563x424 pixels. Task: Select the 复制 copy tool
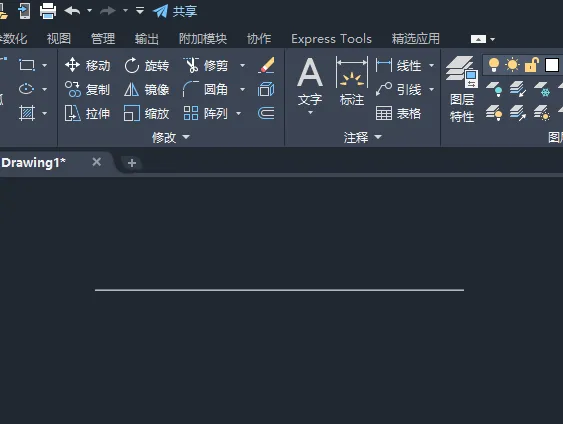88,89
